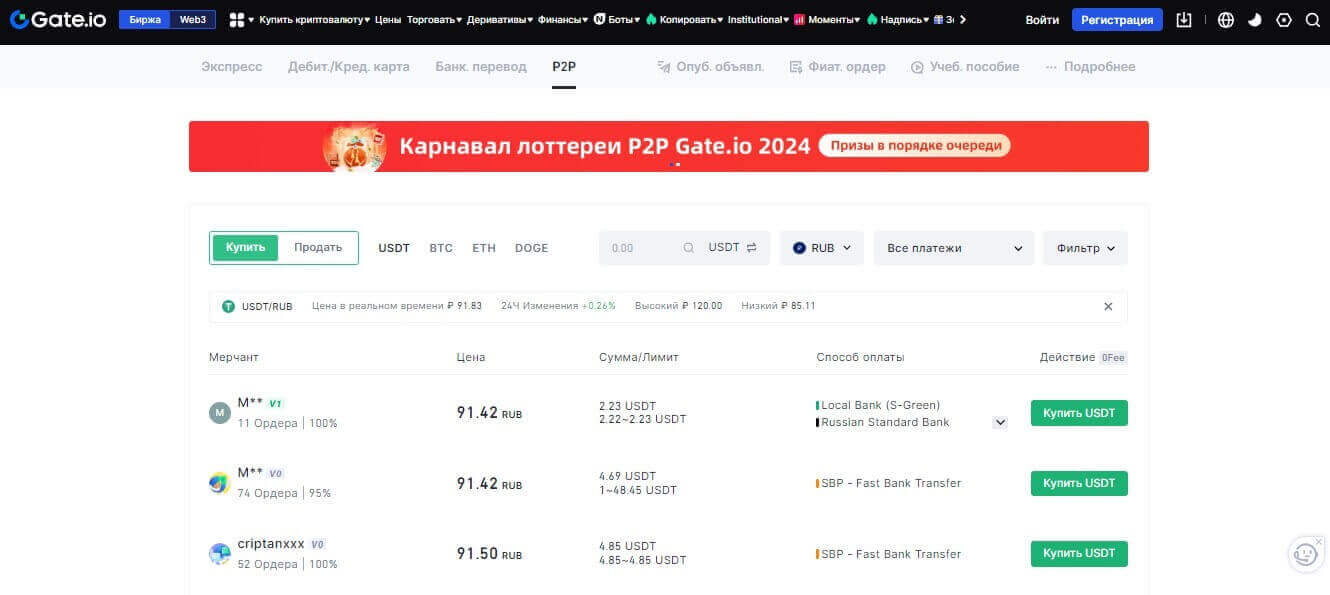Select the BTC coin tab
Image resolution: width=1330 pixels, height=595 pixels.
point(441,248)
